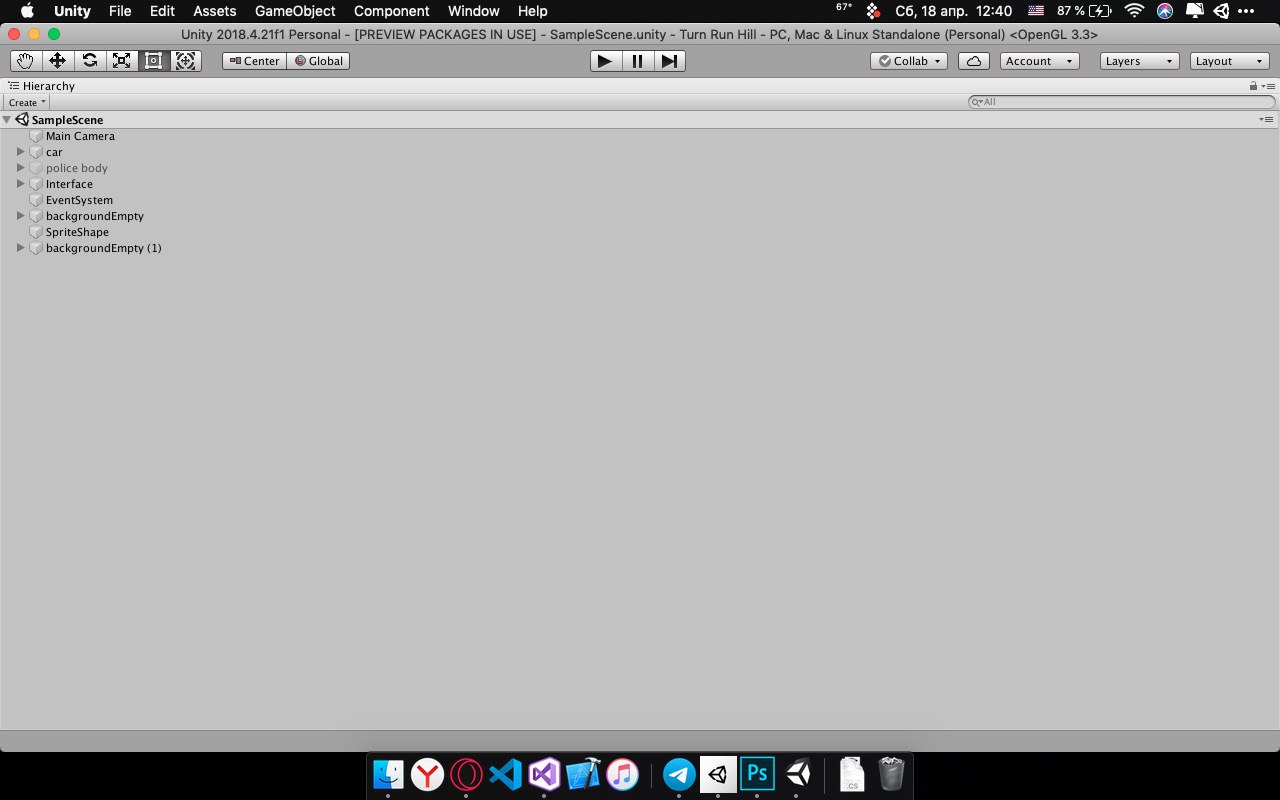Screen dimensions: 1280x800
Task: Expand the car object
Action: click(x=20, y=152)
